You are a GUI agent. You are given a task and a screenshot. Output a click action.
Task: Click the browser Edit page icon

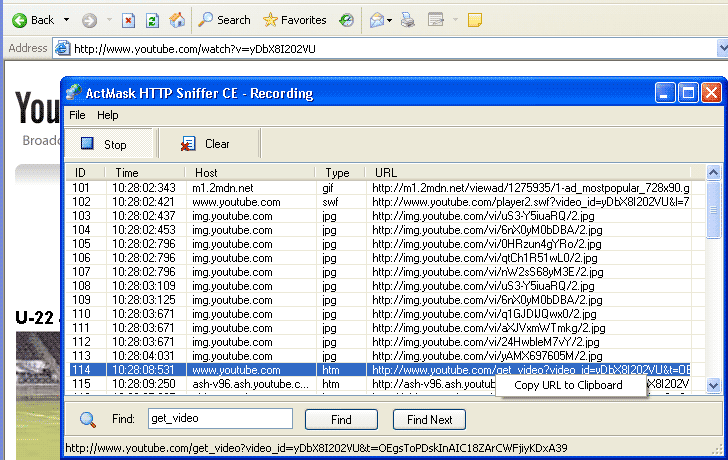point(436,20)
